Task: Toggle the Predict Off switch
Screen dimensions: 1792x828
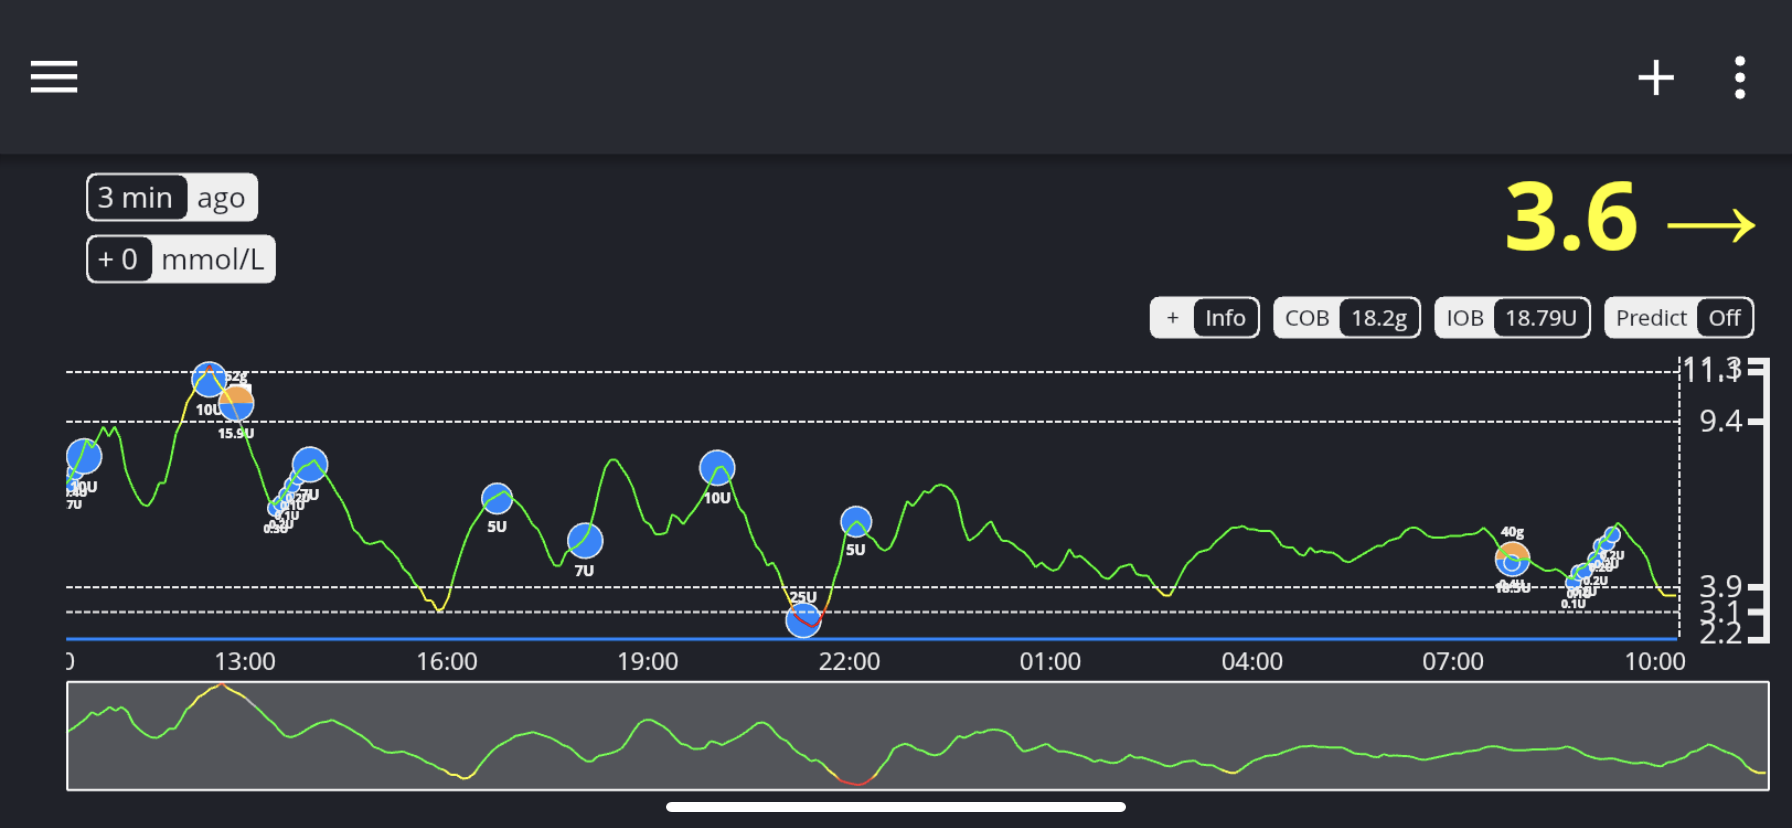Action: [x=1678, y=318]
